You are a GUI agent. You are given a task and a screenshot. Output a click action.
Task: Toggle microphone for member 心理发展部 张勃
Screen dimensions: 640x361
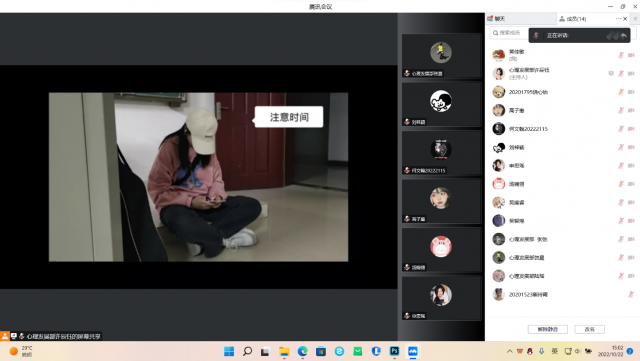pyautogui.click(x=621, y=239)
